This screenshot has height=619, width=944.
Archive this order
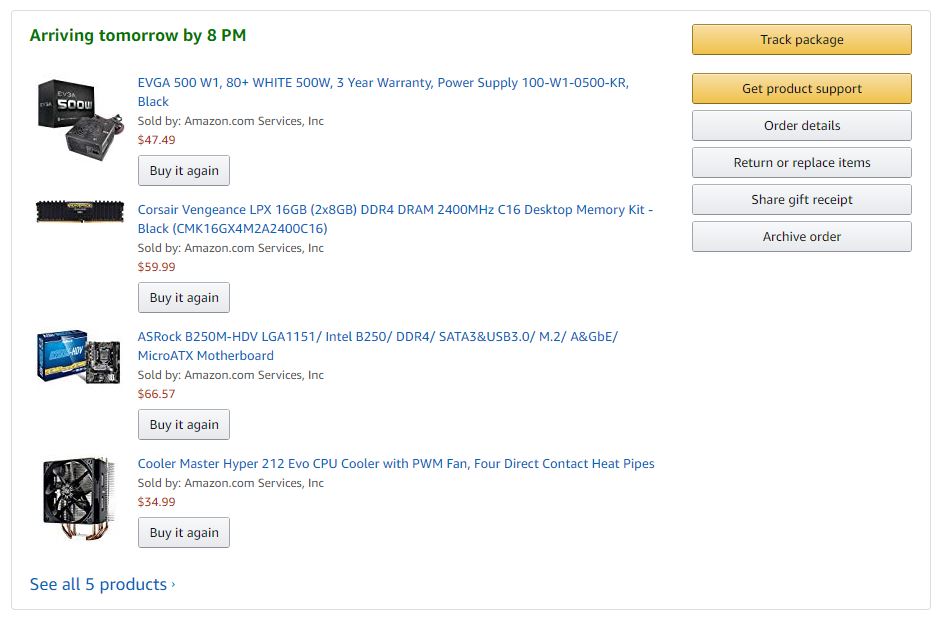click(801, 237)
